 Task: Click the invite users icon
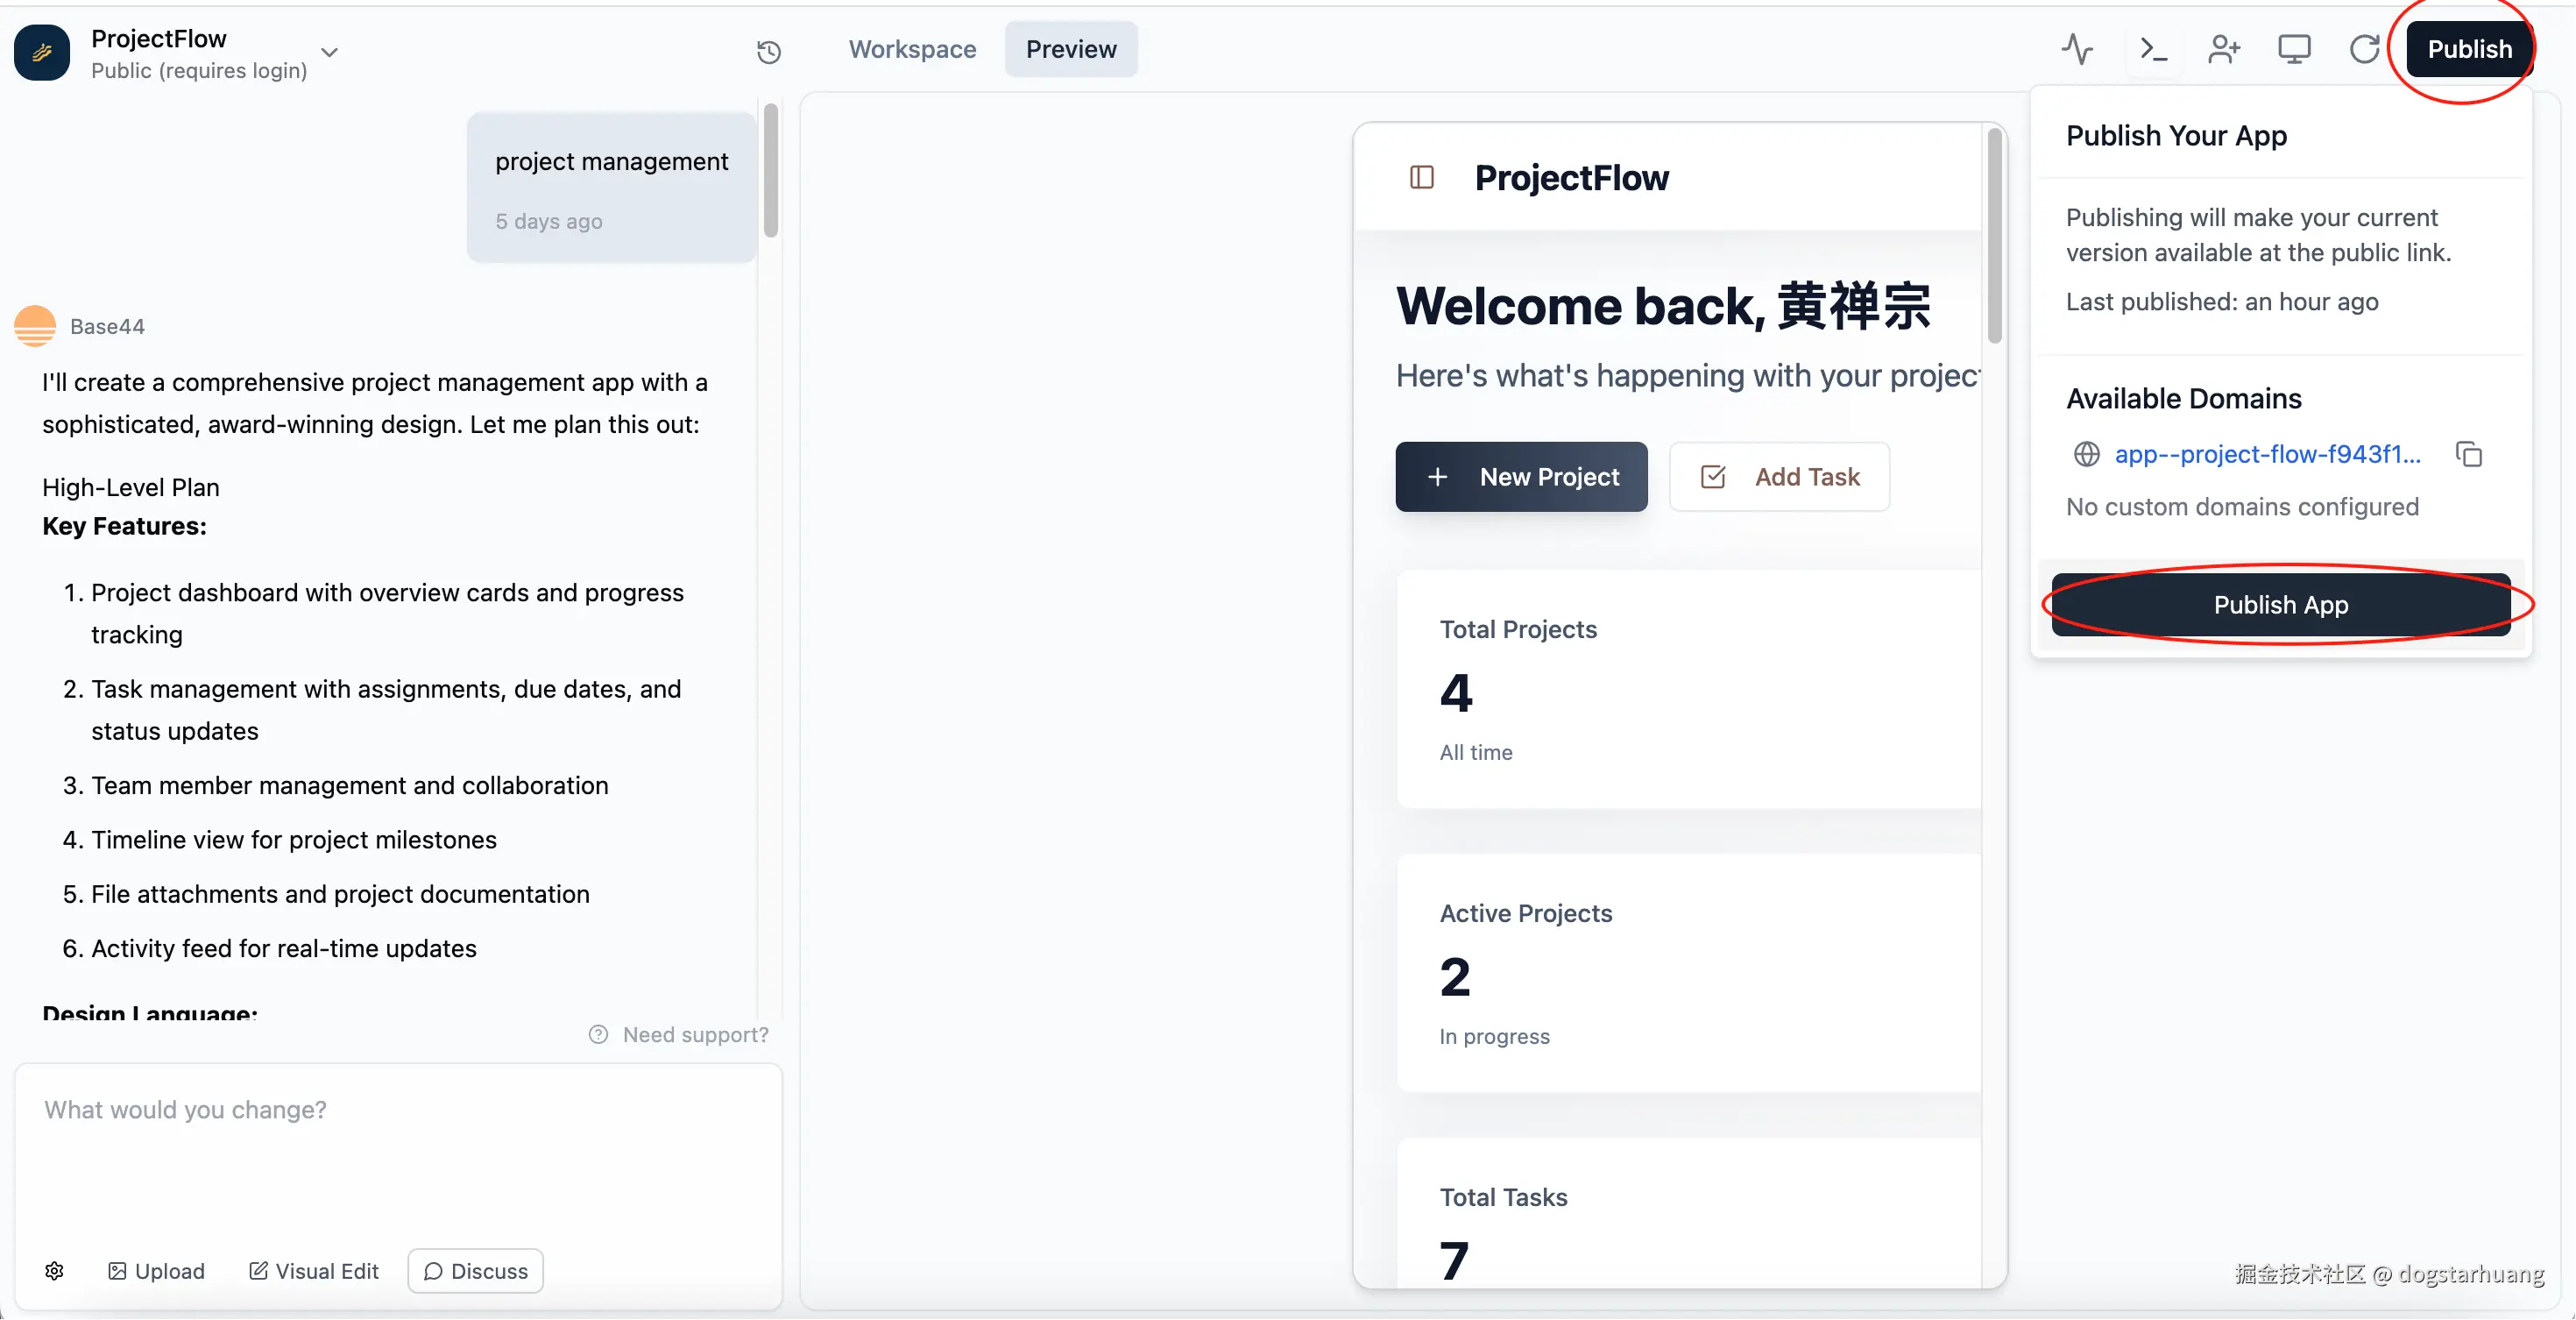(x=2223, y=49)
